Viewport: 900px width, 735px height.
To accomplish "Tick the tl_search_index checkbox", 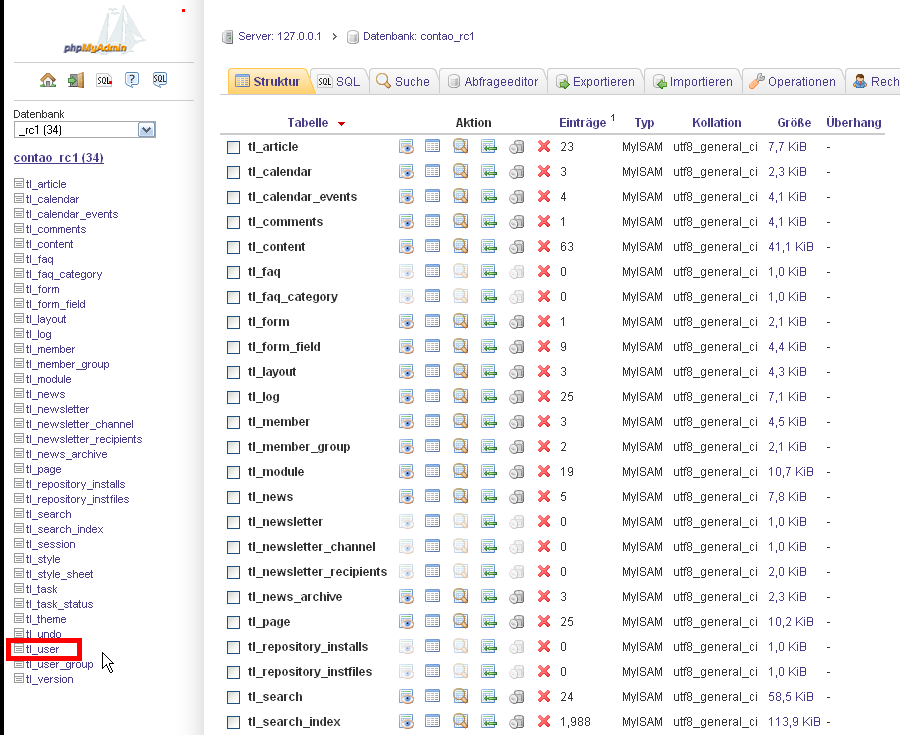I will (232, 721).
